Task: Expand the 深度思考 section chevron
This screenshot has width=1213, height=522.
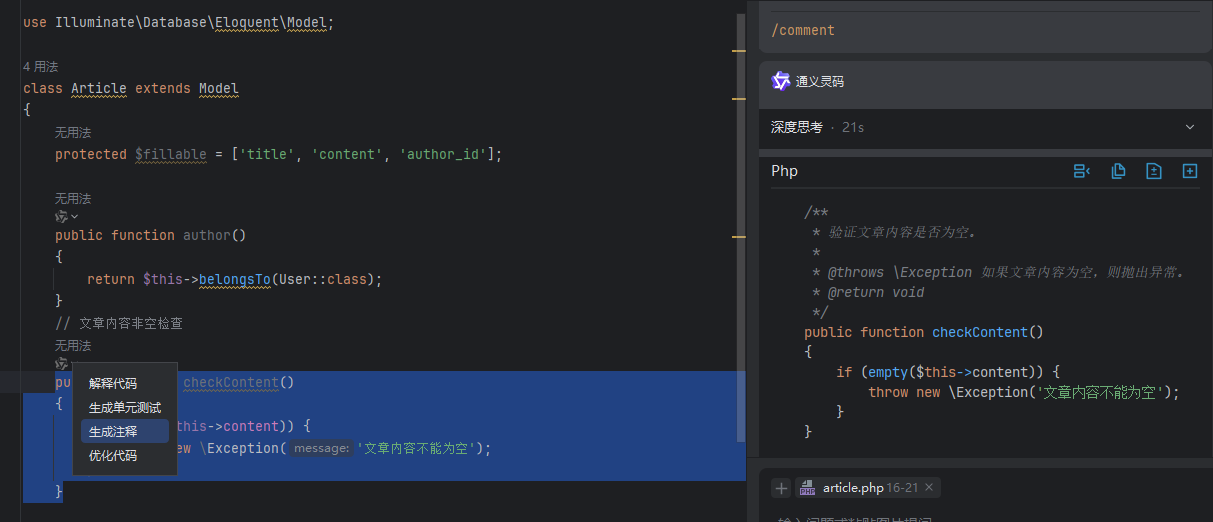Action: [1190, 127]
